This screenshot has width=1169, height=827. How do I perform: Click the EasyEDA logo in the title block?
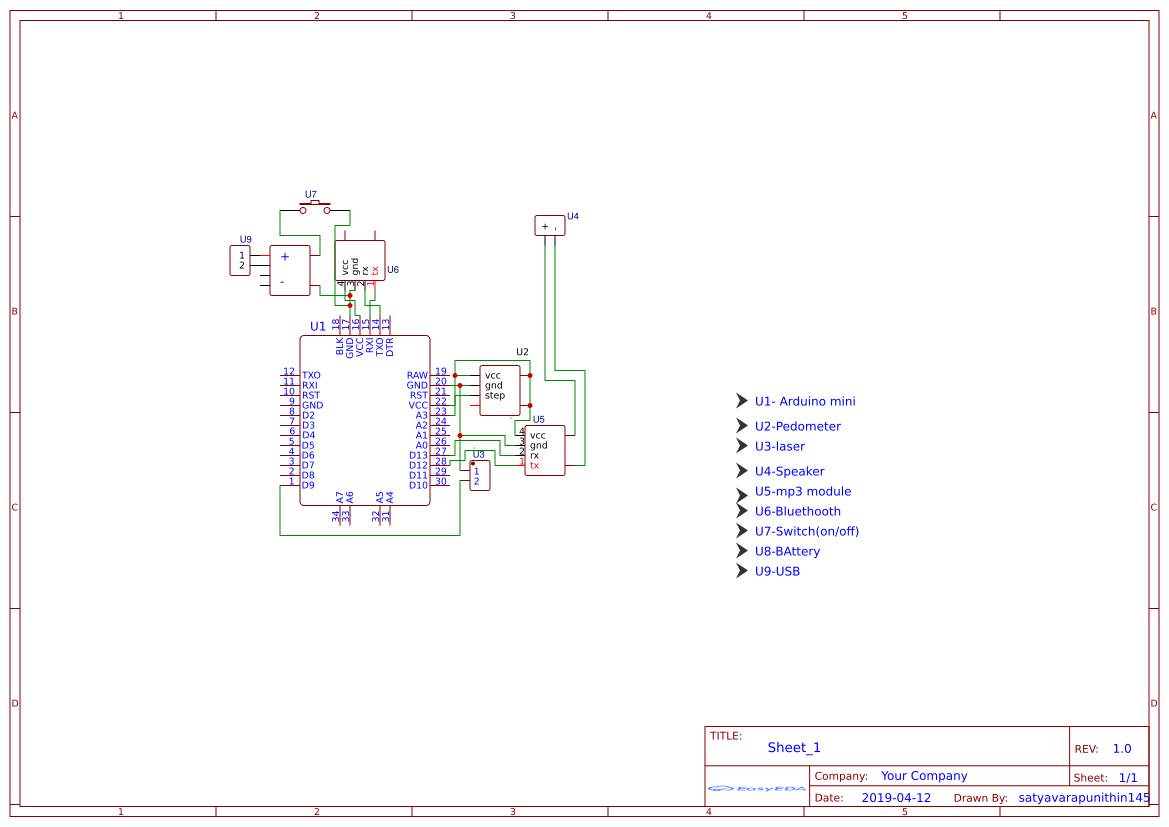(755, 789)
